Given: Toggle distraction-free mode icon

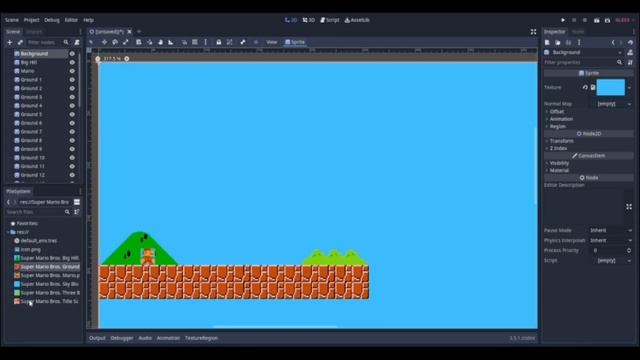Looking at the screenshot, I should [533, 31].
